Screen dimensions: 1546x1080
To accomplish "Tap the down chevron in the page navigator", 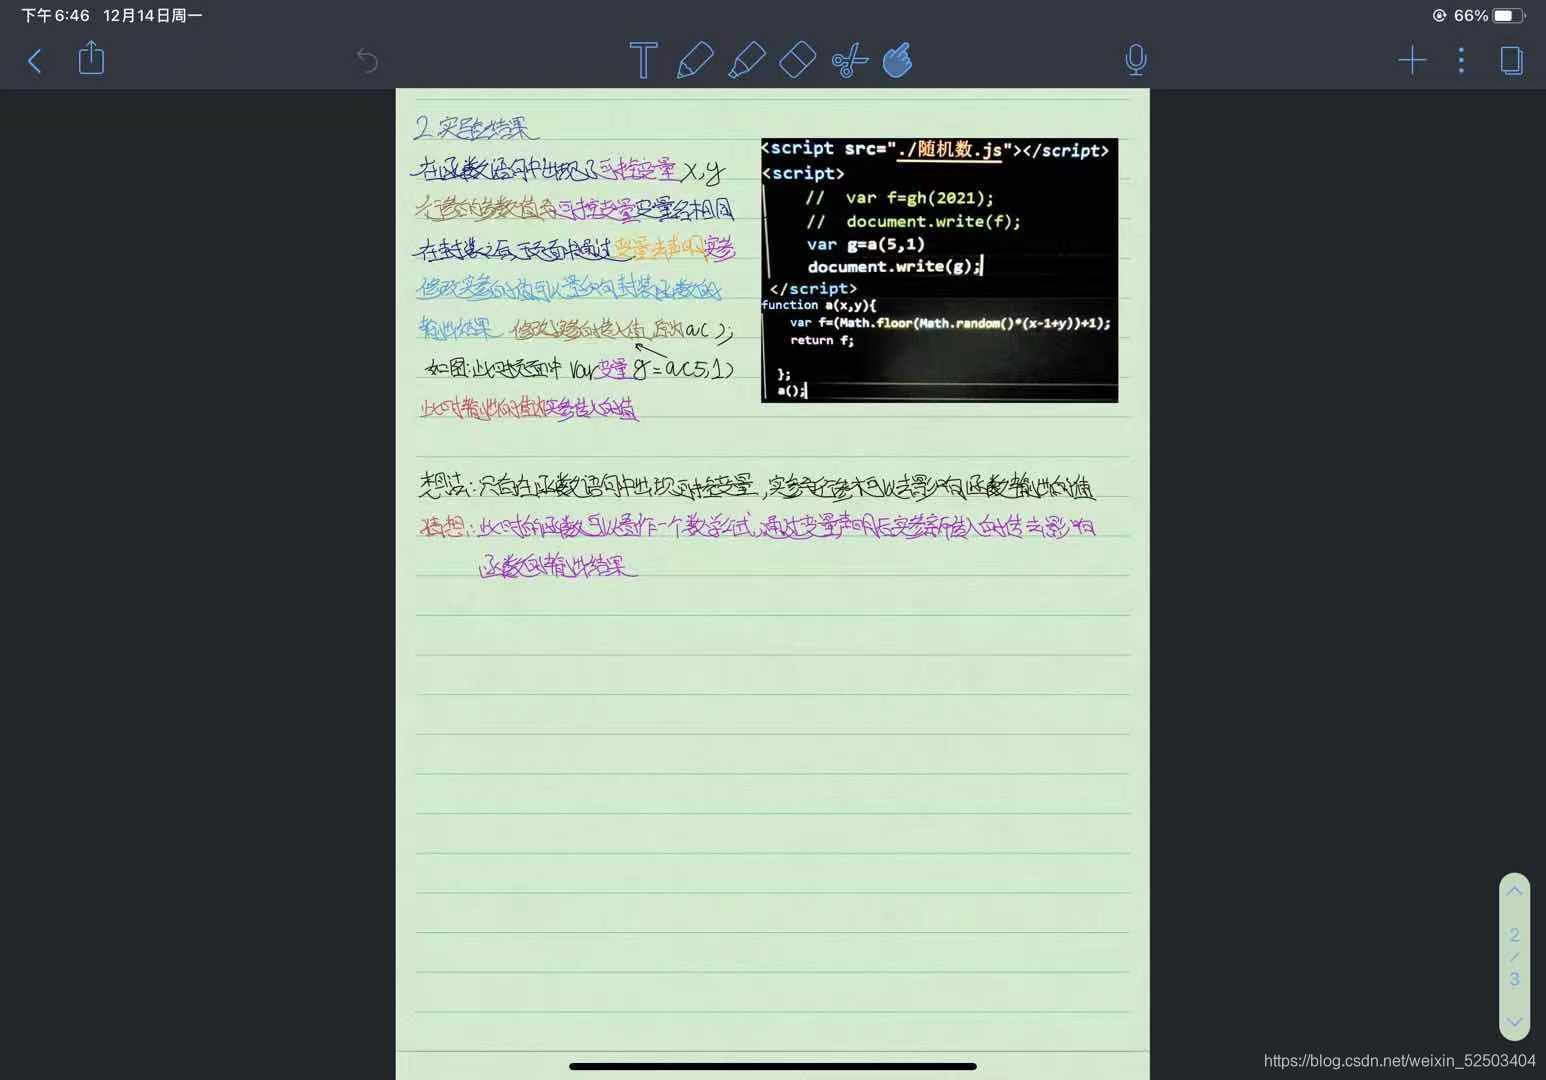I will click(1514, 1022).
